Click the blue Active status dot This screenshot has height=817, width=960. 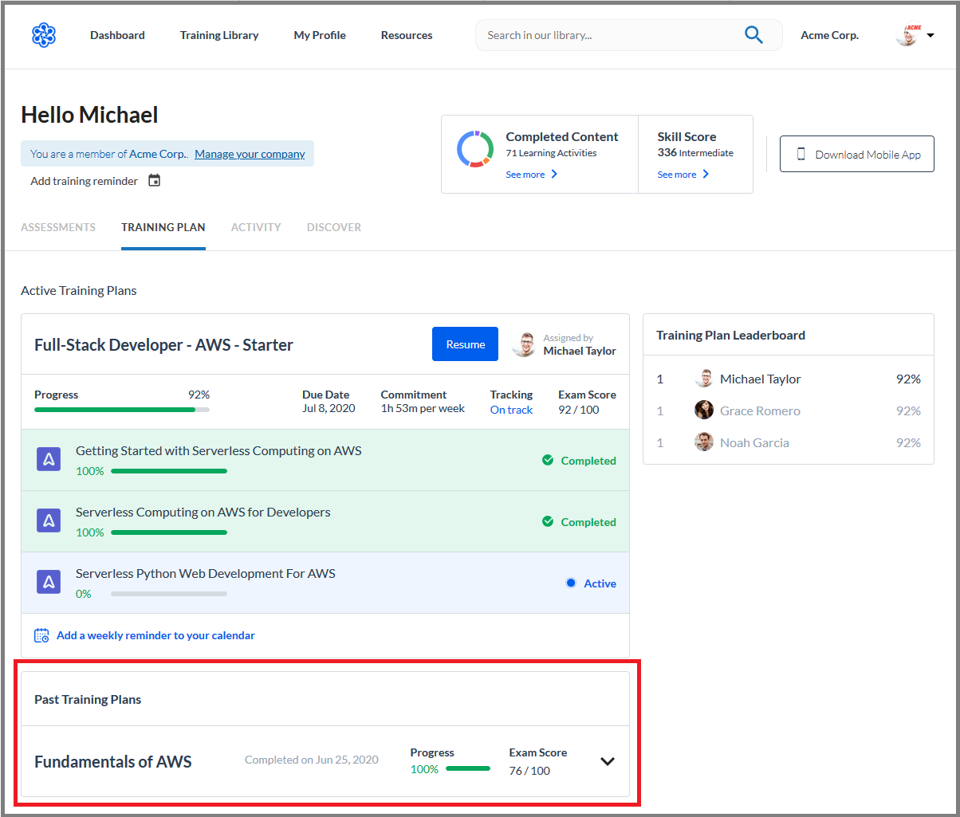click(x=571, y=583)
